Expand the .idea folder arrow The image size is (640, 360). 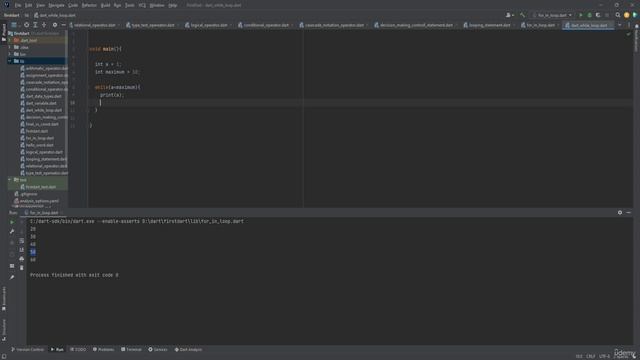coord(10,47)
